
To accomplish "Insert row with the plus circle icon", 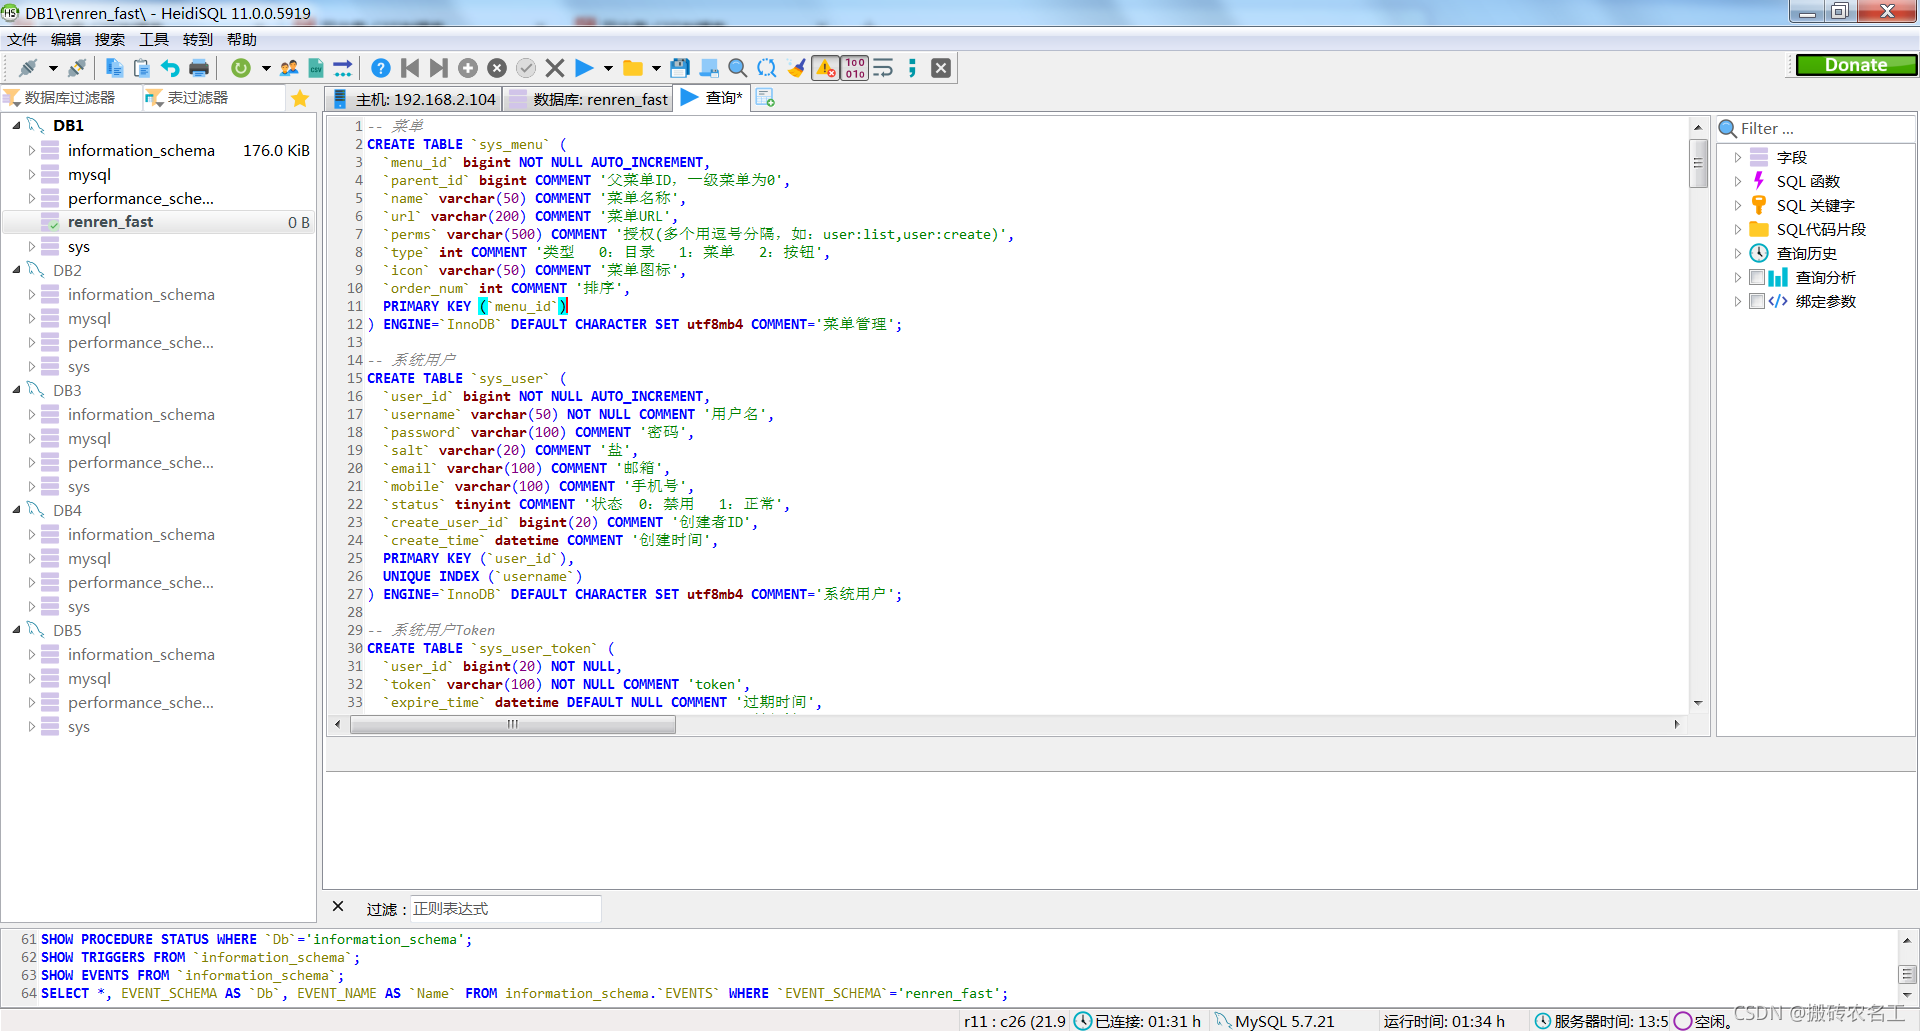I will [x=467, y=68].
